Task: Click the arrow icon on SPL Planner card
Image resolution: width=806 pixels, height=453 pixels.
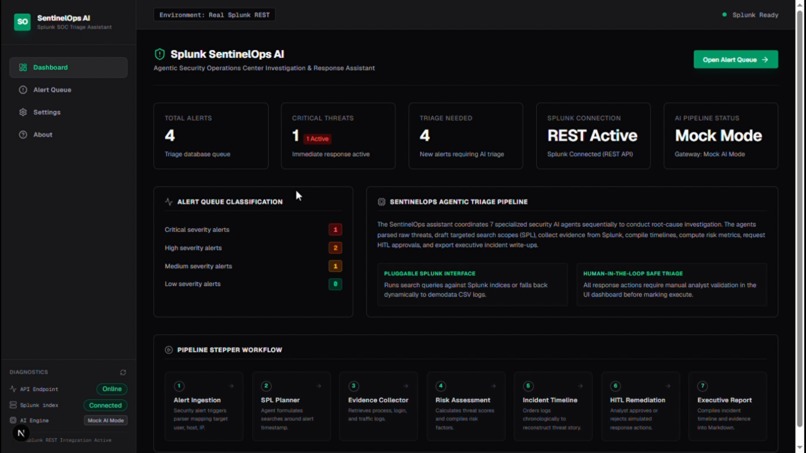Action: click(319, 386)
